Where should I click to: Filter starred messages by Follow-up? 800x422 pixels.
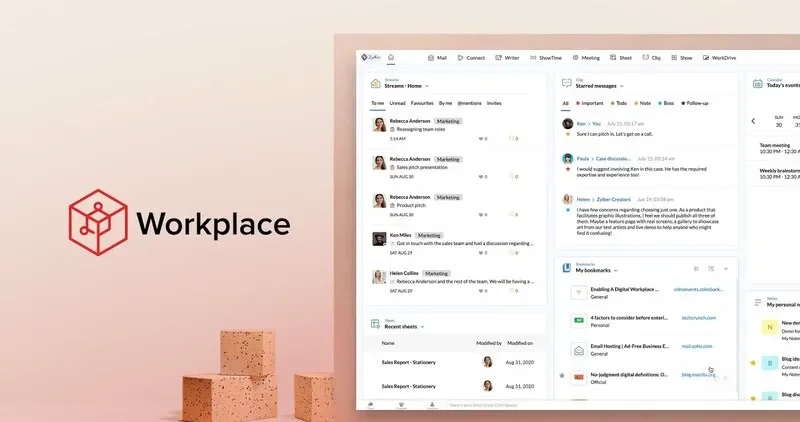point(695,103)
